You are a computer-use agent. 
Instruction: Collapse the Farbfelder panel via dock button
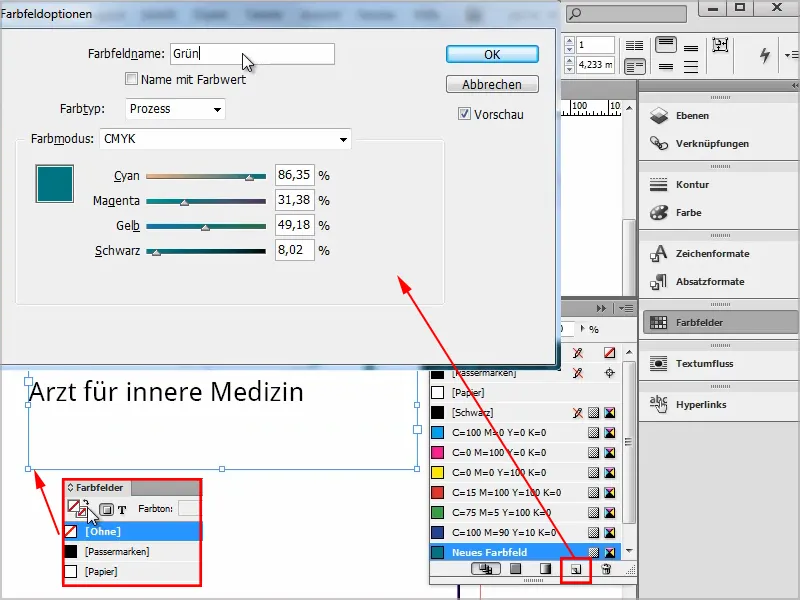pyautogui.click(x=720, y=322)
